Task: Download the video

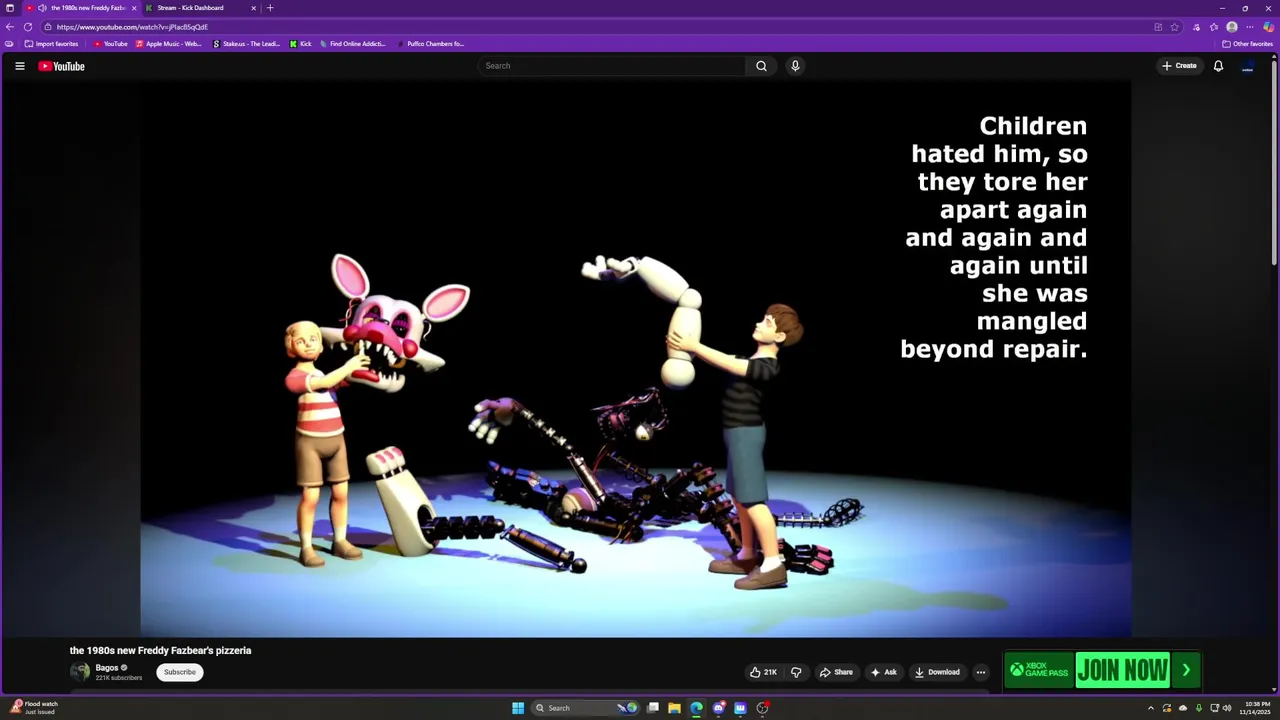Action: click(937, 672)
